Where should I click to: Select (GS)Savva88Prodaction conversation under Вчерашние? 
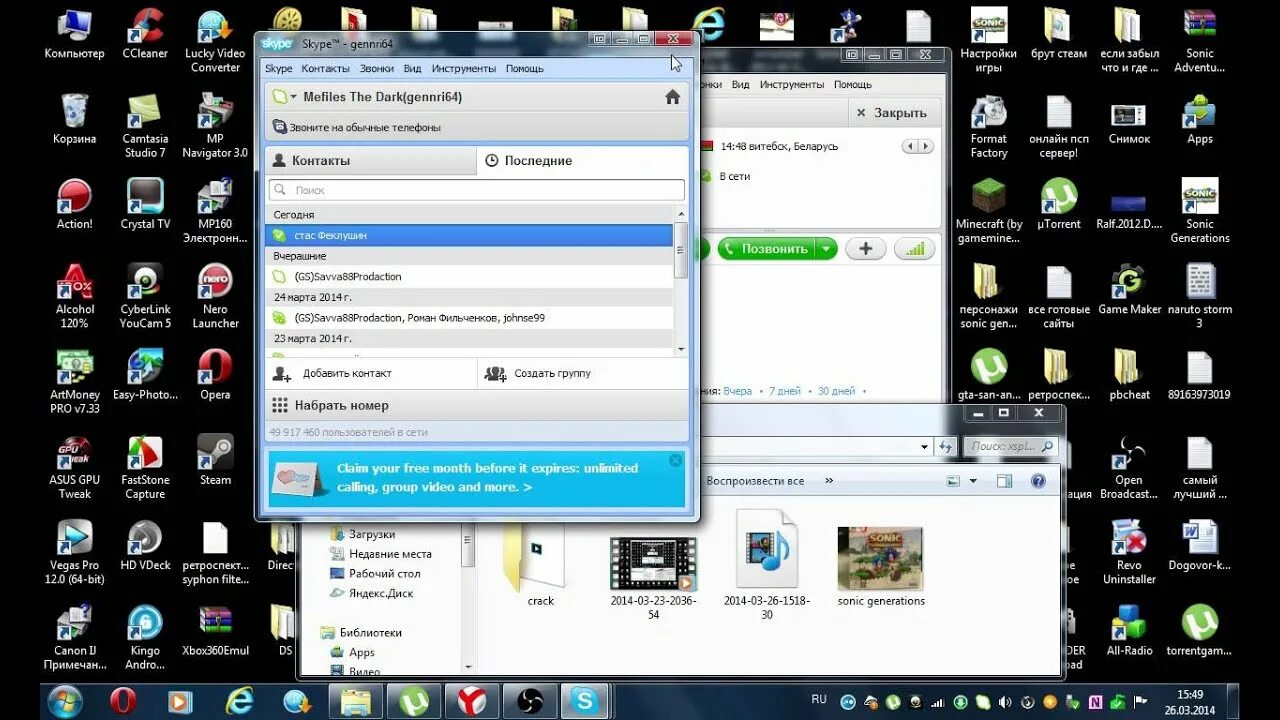point(469,276)
